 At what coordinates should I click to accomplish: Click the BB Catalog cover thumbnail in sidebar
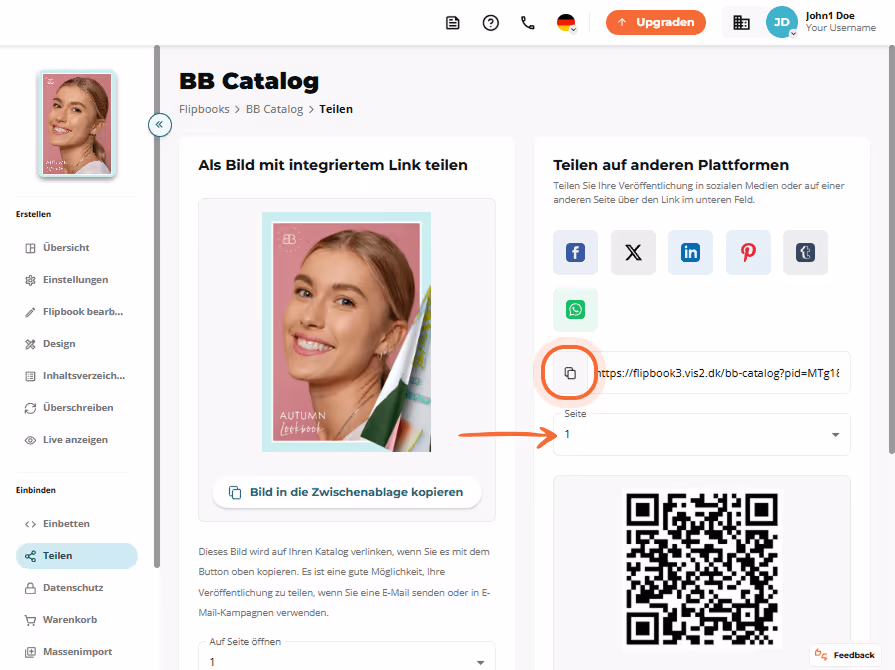click(x=77, y=123)
